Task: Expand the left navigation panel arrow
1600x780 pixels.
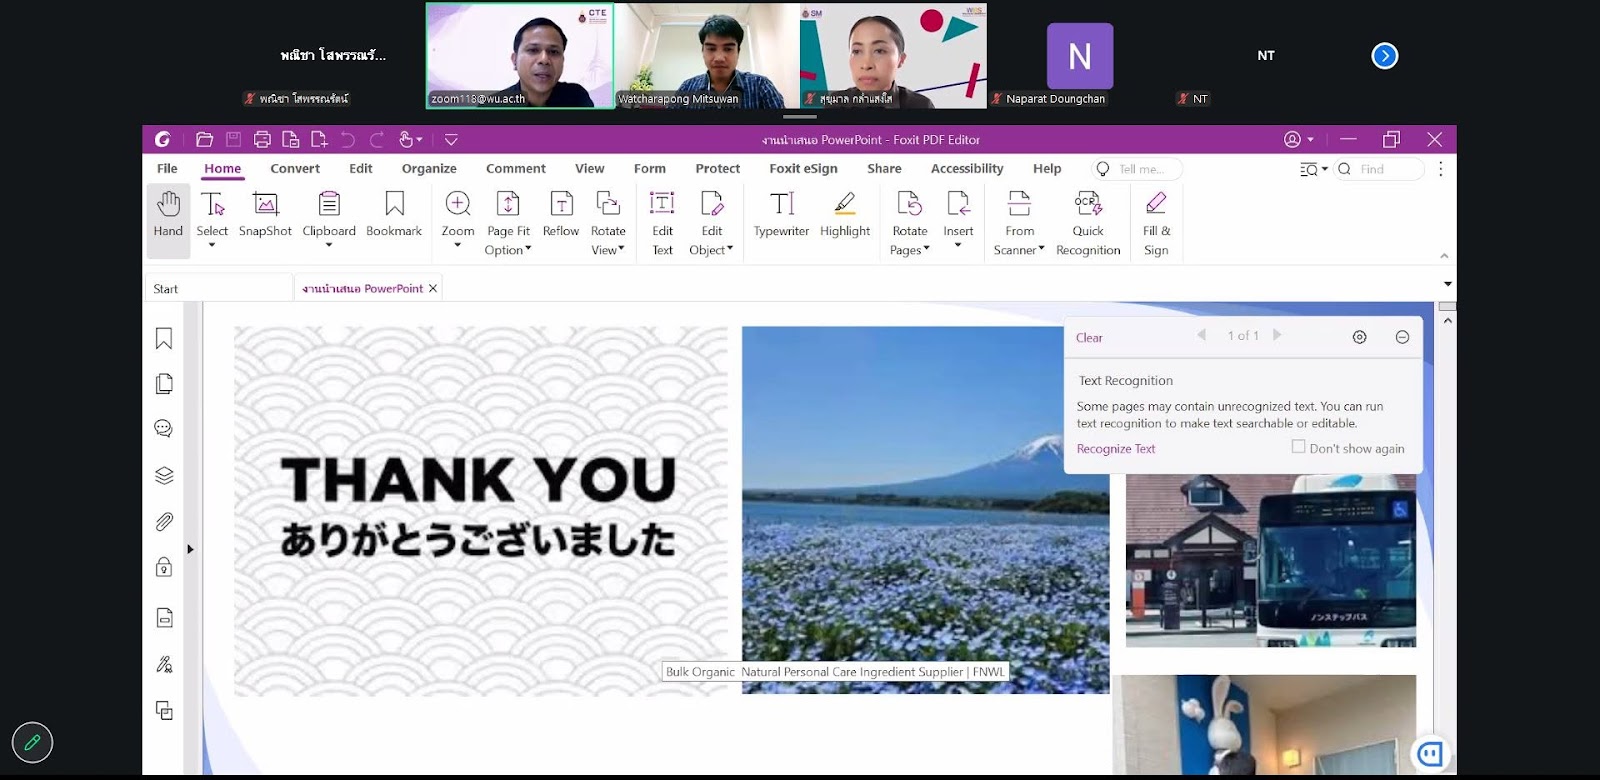Action: [x=190, y=549]
